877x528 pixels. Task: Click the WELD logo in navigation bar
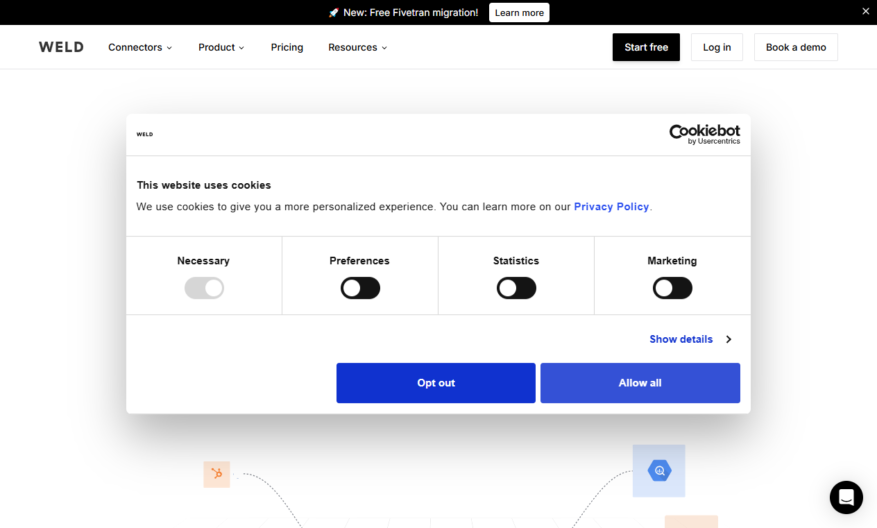point(61,47)
